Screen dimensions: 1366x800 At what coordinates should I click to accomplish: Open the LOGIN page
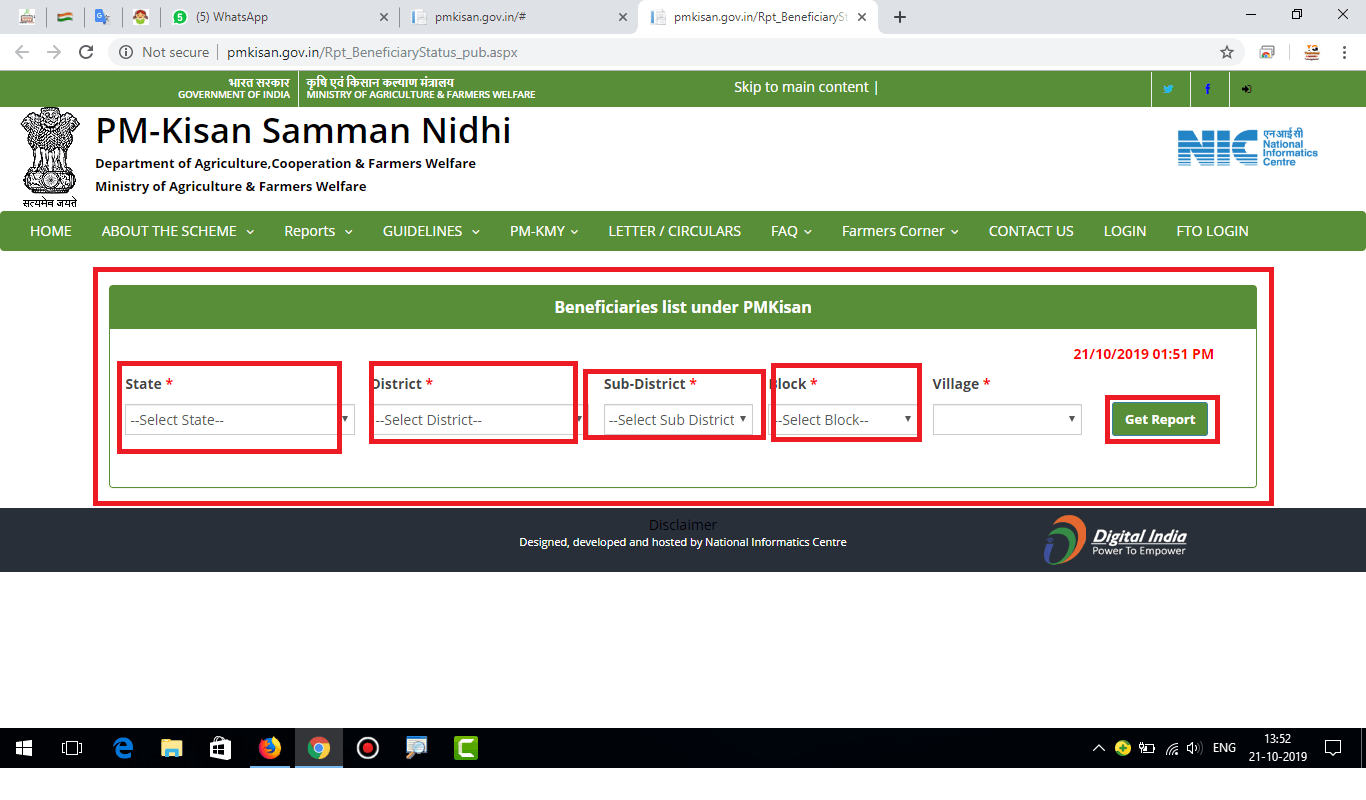click(x=1125, y=231)
